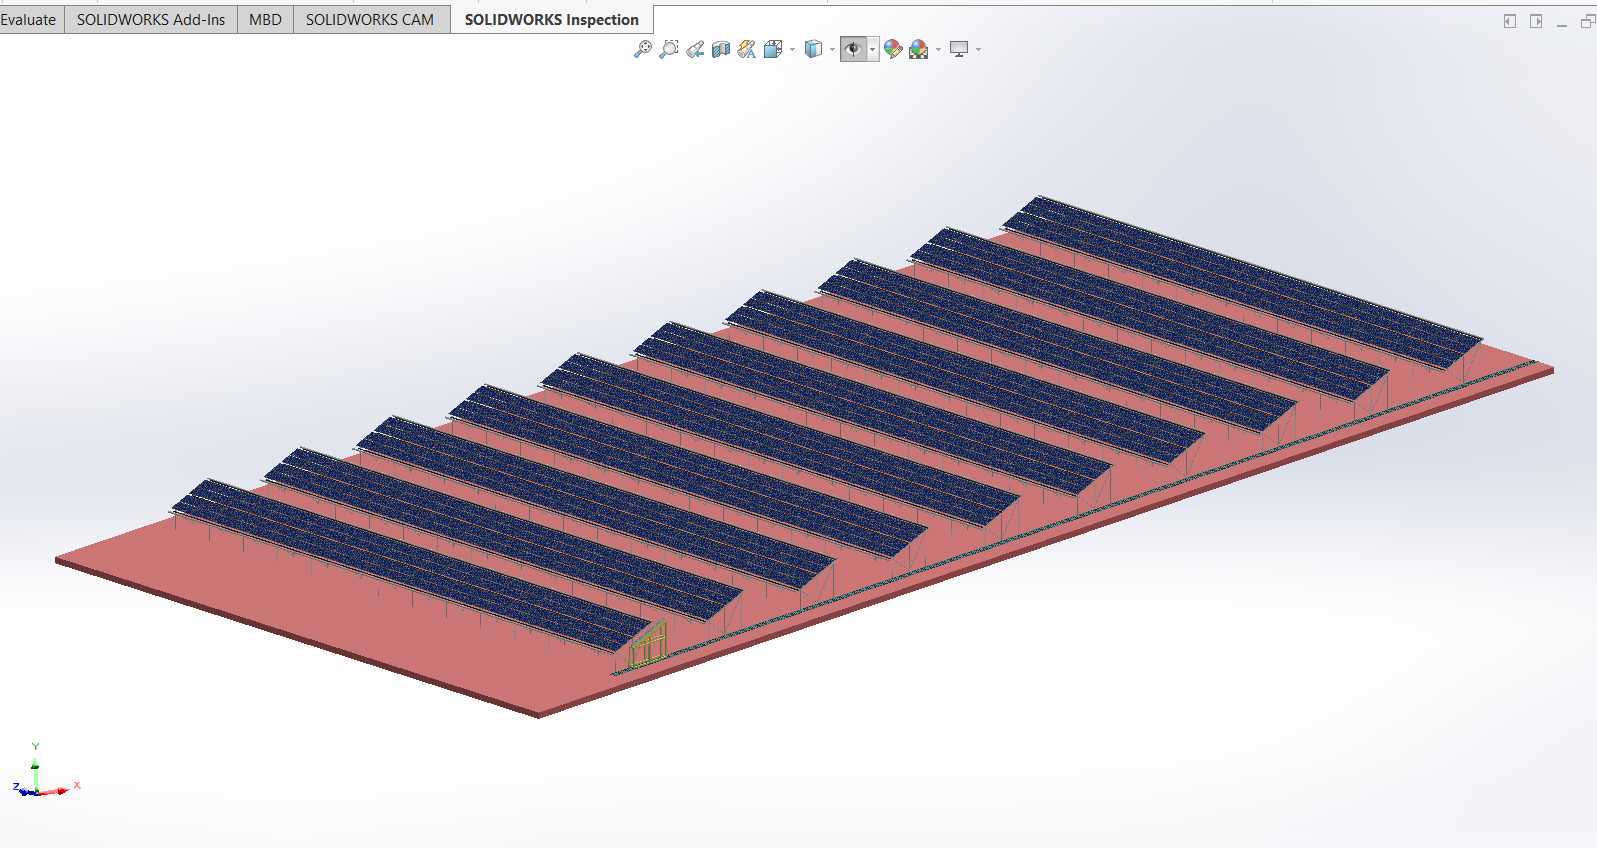Viewport: 1597px width, 848px height.
Task: Click the Apply Scene icon
Action: click(x=919, y=49)
